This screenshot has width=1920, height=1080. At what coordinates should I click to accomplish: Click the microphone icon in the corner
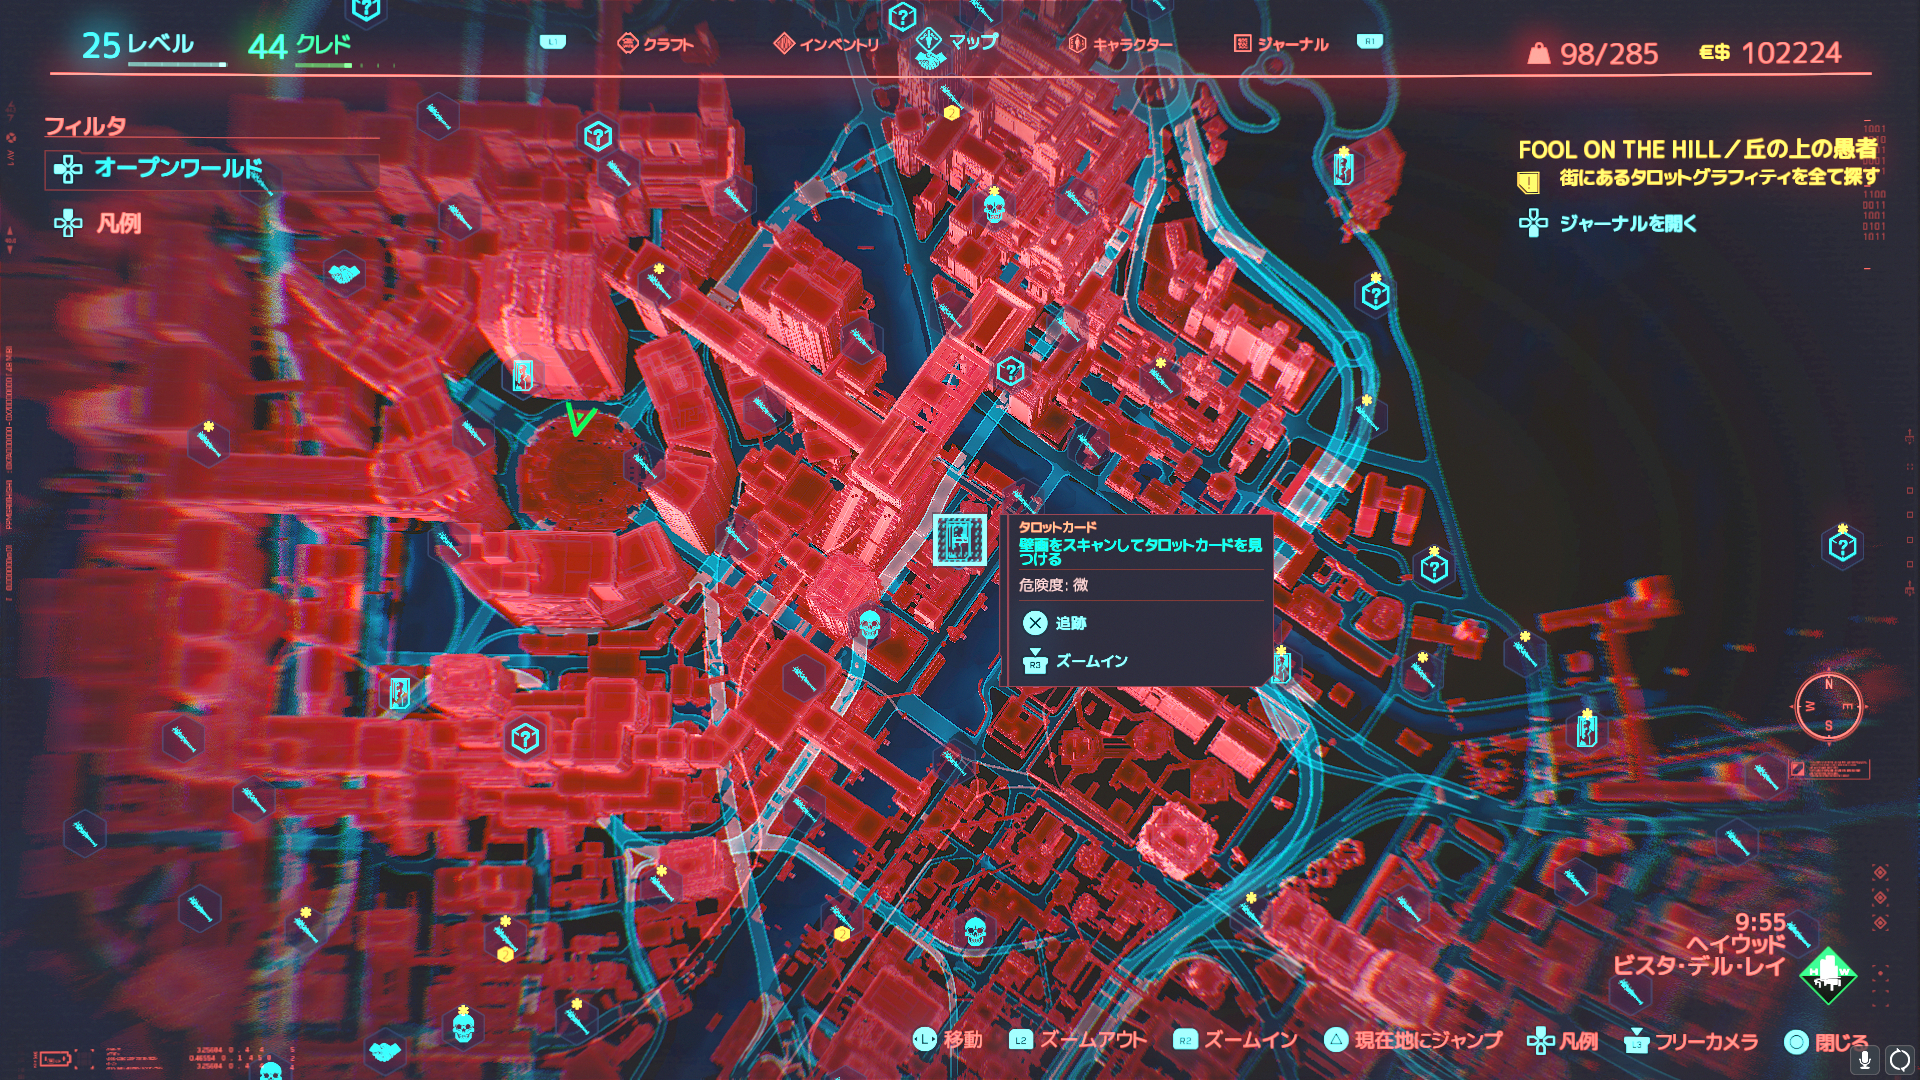click(x=1864, y=1060)
